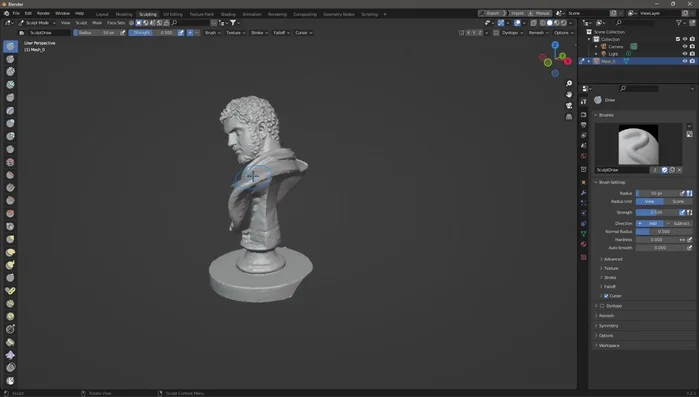Toggle the camera view icon
Screen dimensions: 699x397
click(569, 106)
